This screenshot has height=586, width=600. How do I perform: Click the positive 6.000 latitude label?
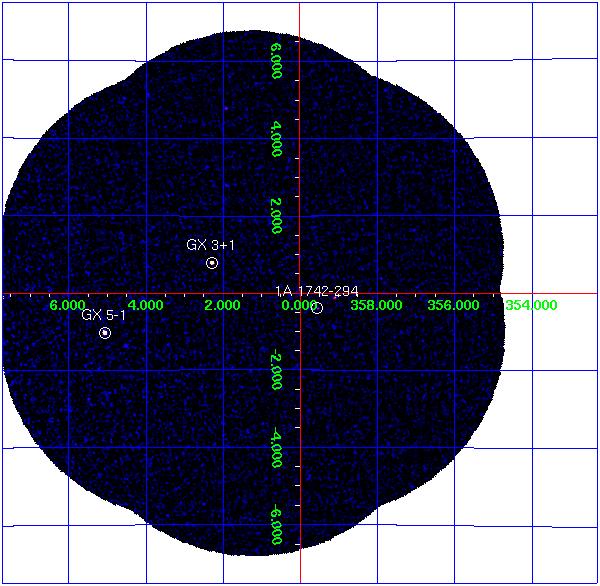point(277,60)
